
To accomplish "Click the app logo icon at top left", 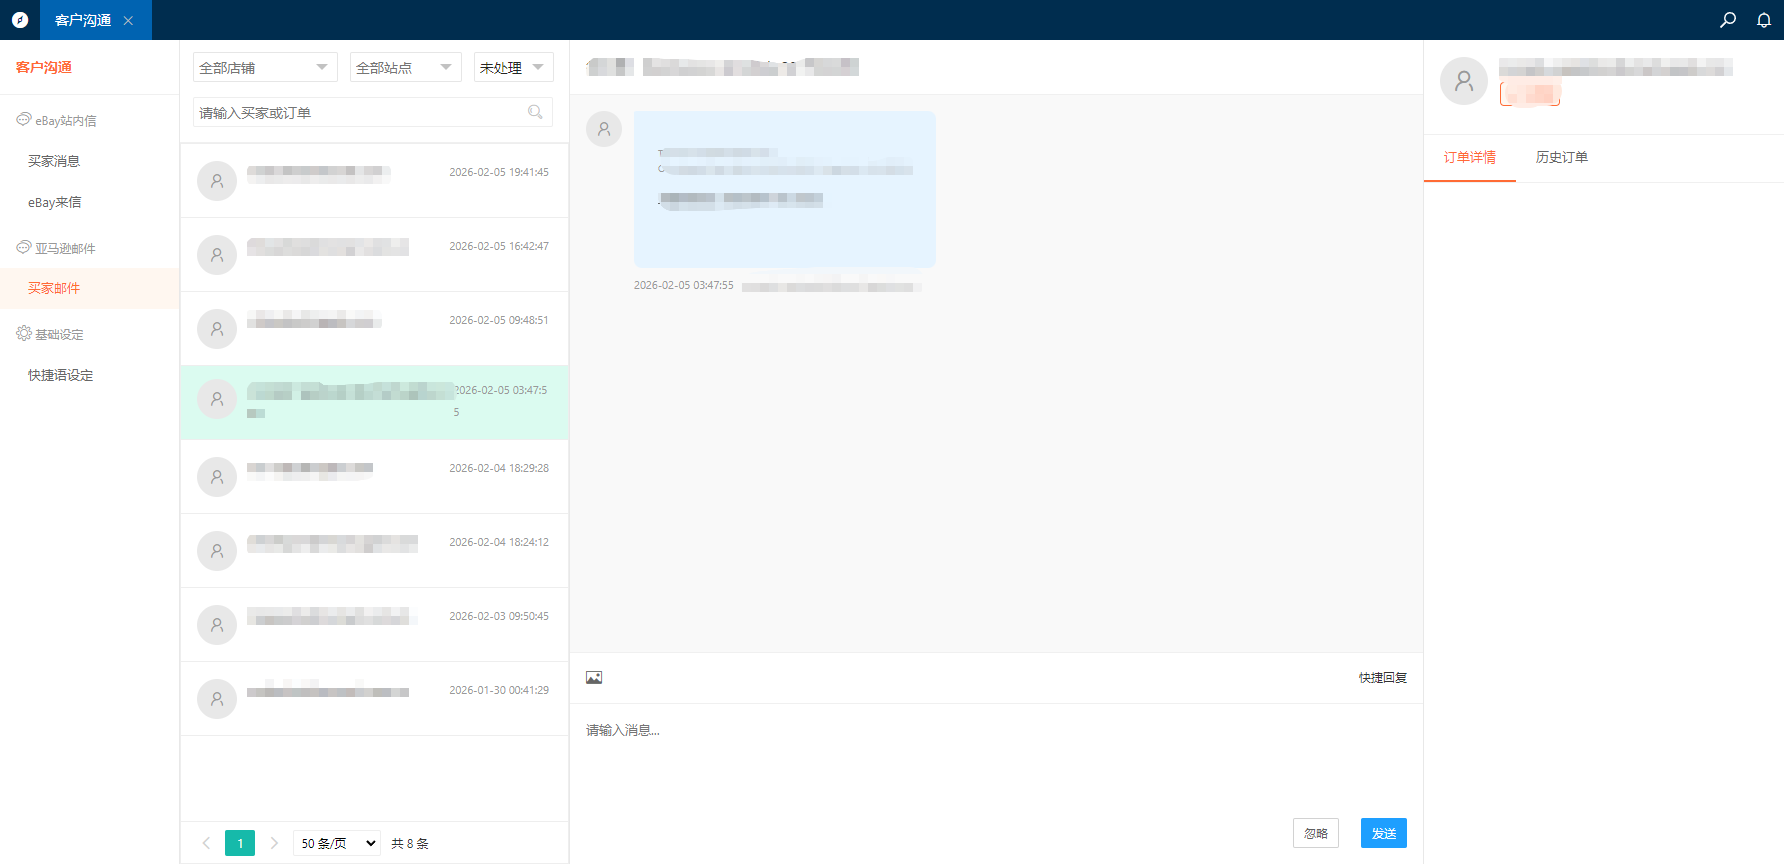I will point(20,20).
